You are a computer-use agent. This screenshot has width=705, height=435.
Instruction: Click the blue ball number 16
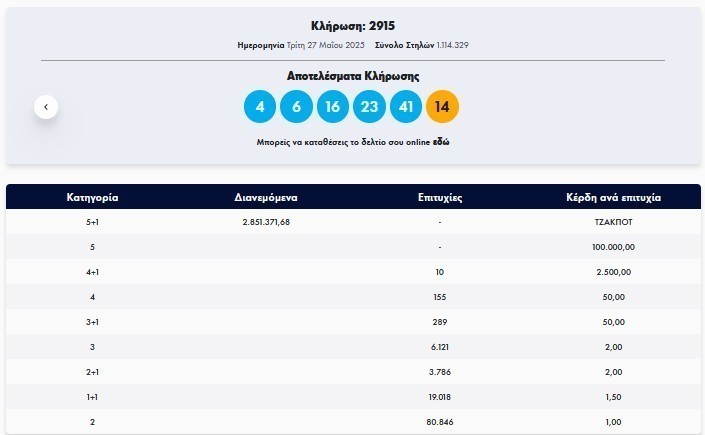coord(333,106)
